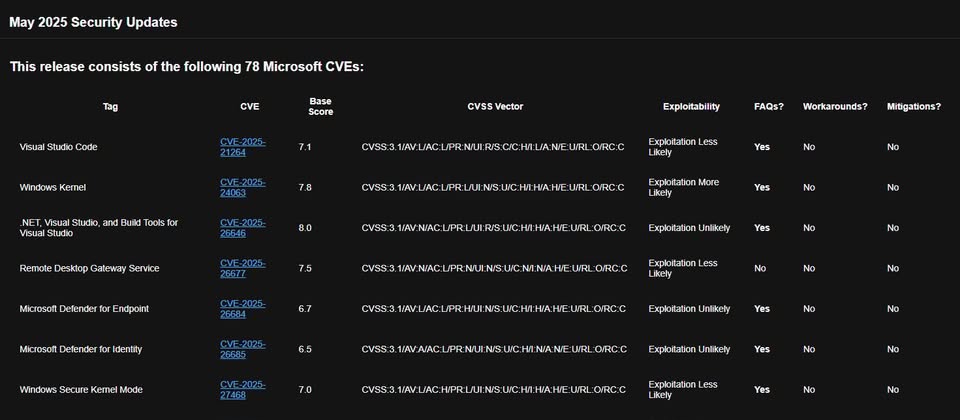The width and height of the screenshot is (960, 420).
Task: Click the Tag column header
Action: 110,107
